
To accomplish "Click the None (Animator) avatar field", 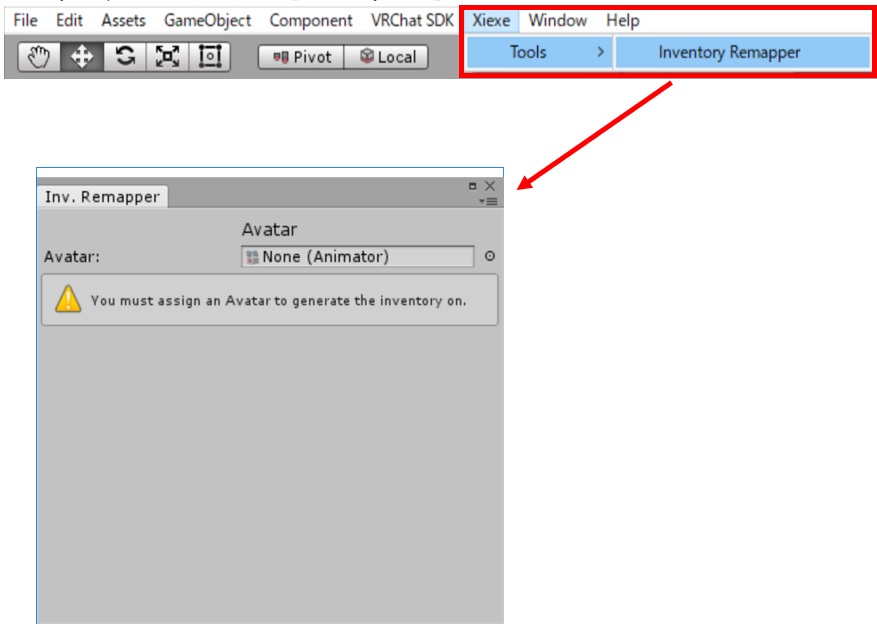I will [358, 257].
